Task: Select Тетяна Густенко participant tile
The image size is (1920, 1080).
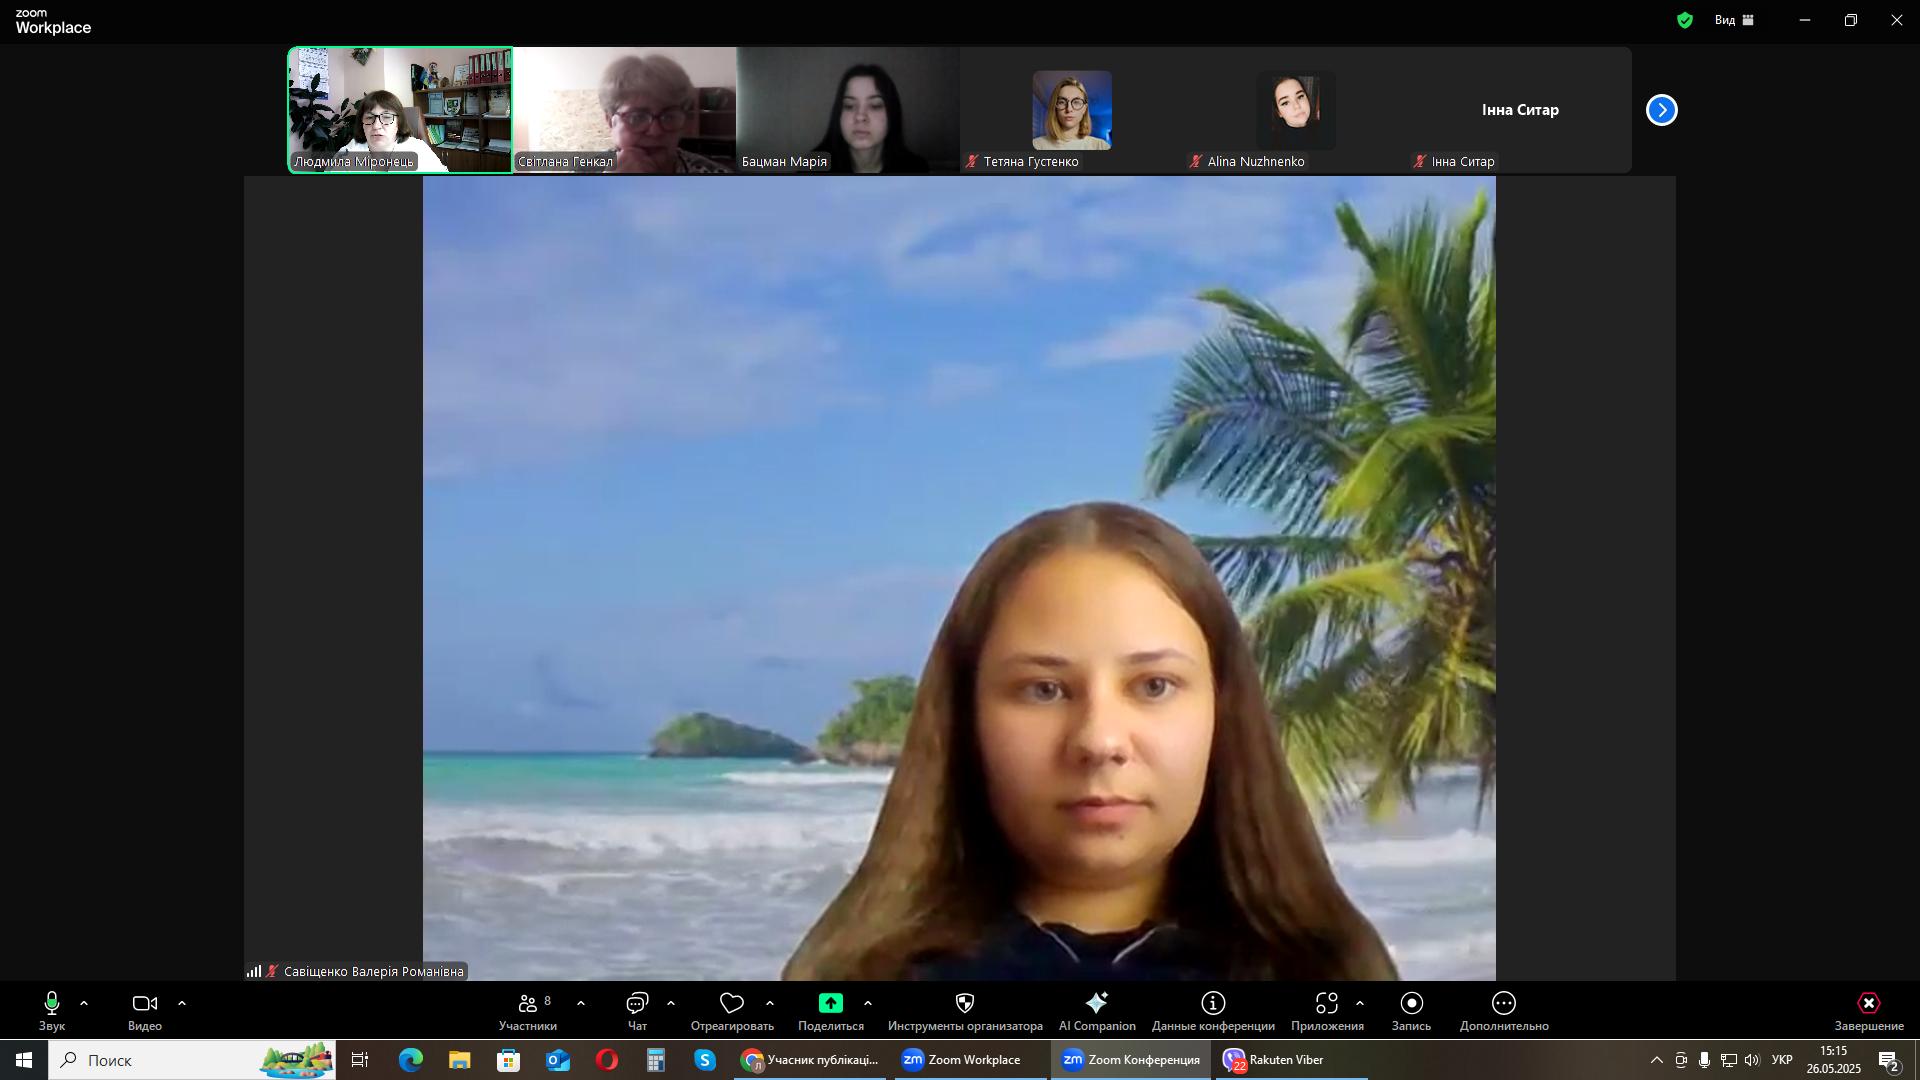Action: 1072,110
